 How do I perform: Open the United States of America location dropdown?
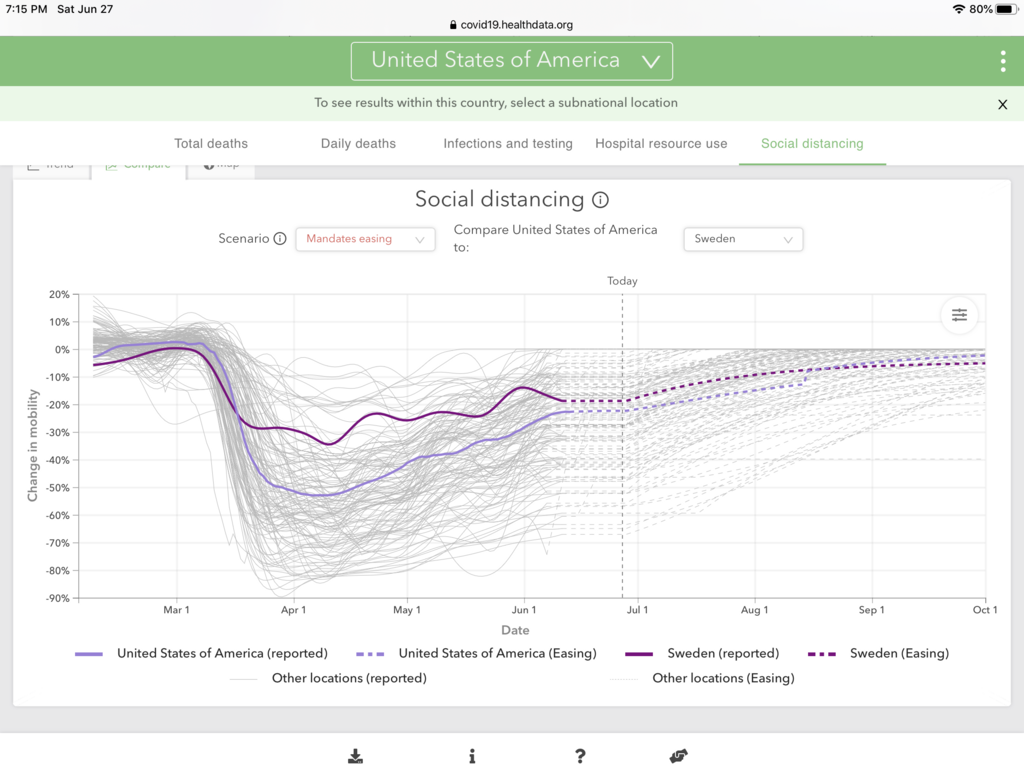coord(511,61)
